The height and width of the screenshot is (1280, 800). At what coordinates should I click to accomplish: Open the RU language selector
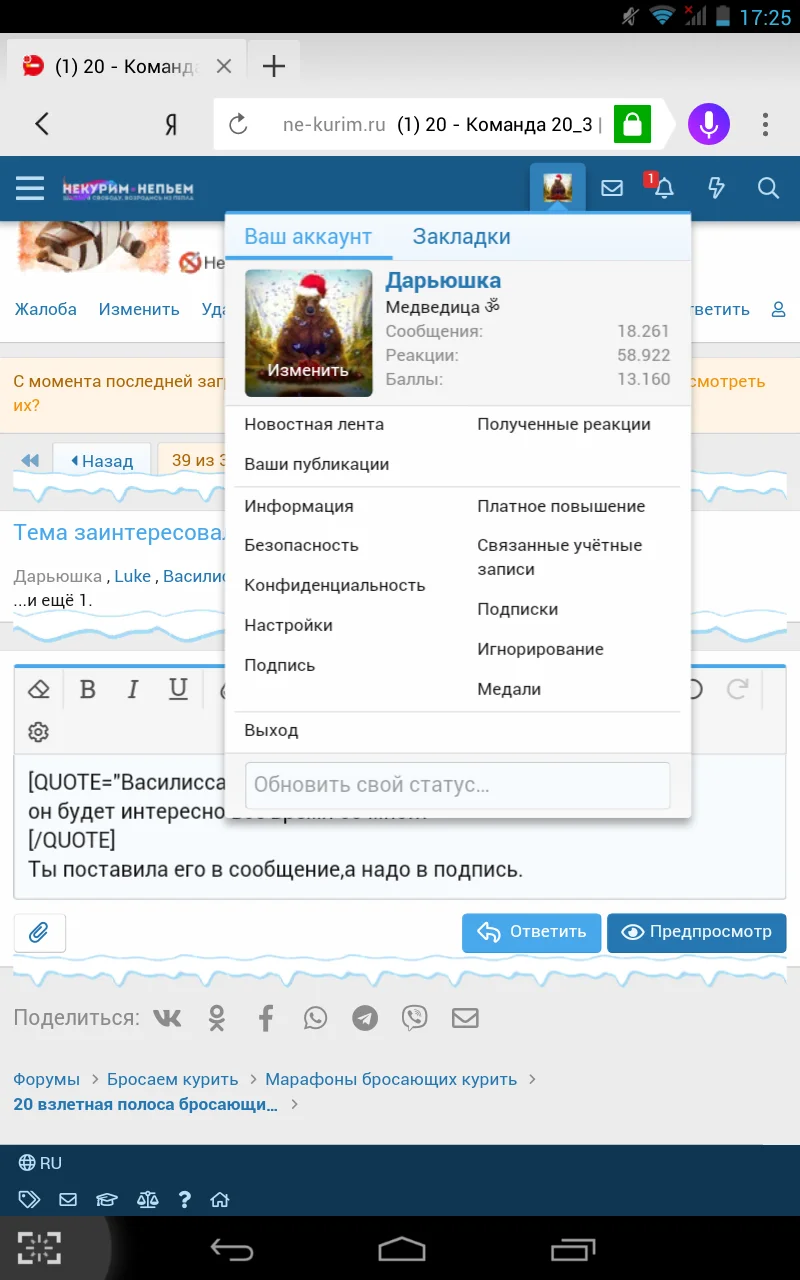(41, 1163)
